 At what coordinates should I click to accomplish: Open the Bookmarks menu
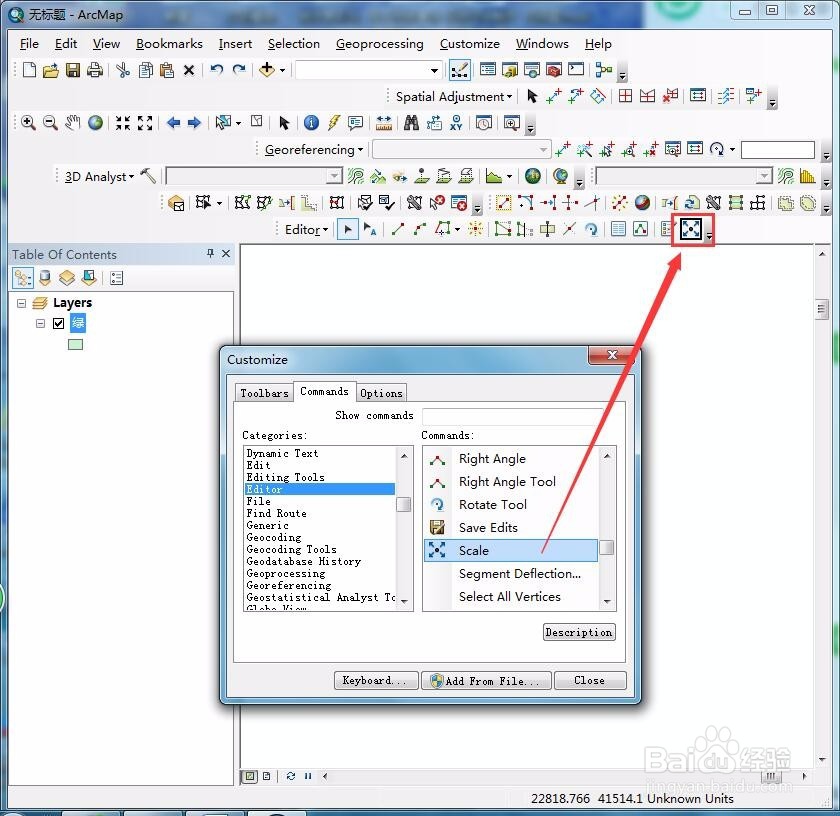[169, 44]
